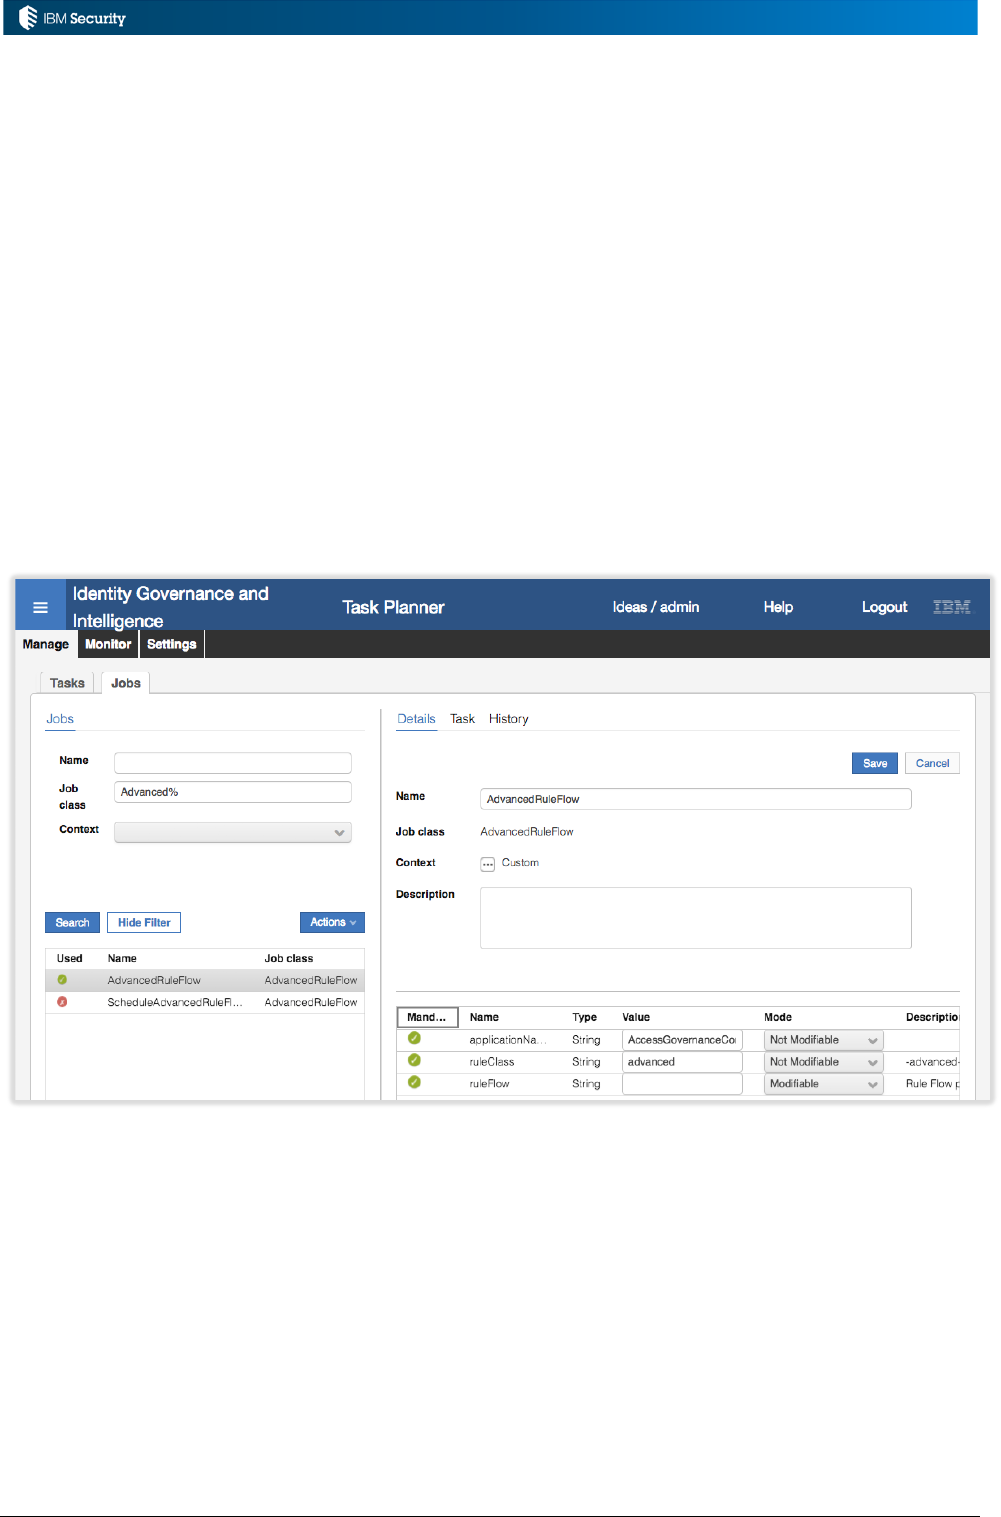This screenshot has width=1001, height=1517.
Task: Click the empty ruleFlow value field
Action: point(682,1084)
